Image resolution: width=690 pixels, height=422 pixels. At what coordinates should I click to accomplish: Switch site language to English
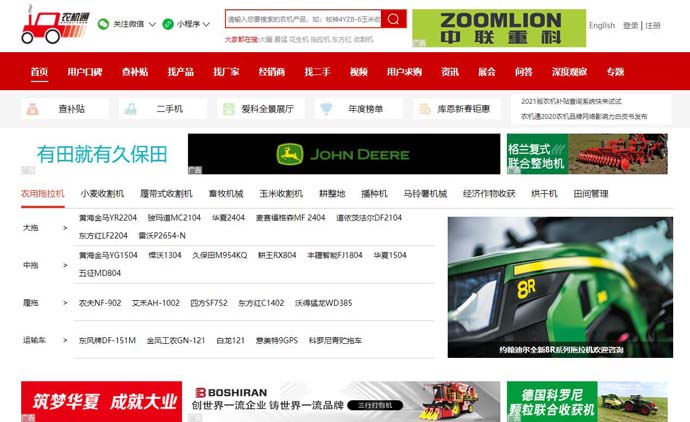click(602, 26)
